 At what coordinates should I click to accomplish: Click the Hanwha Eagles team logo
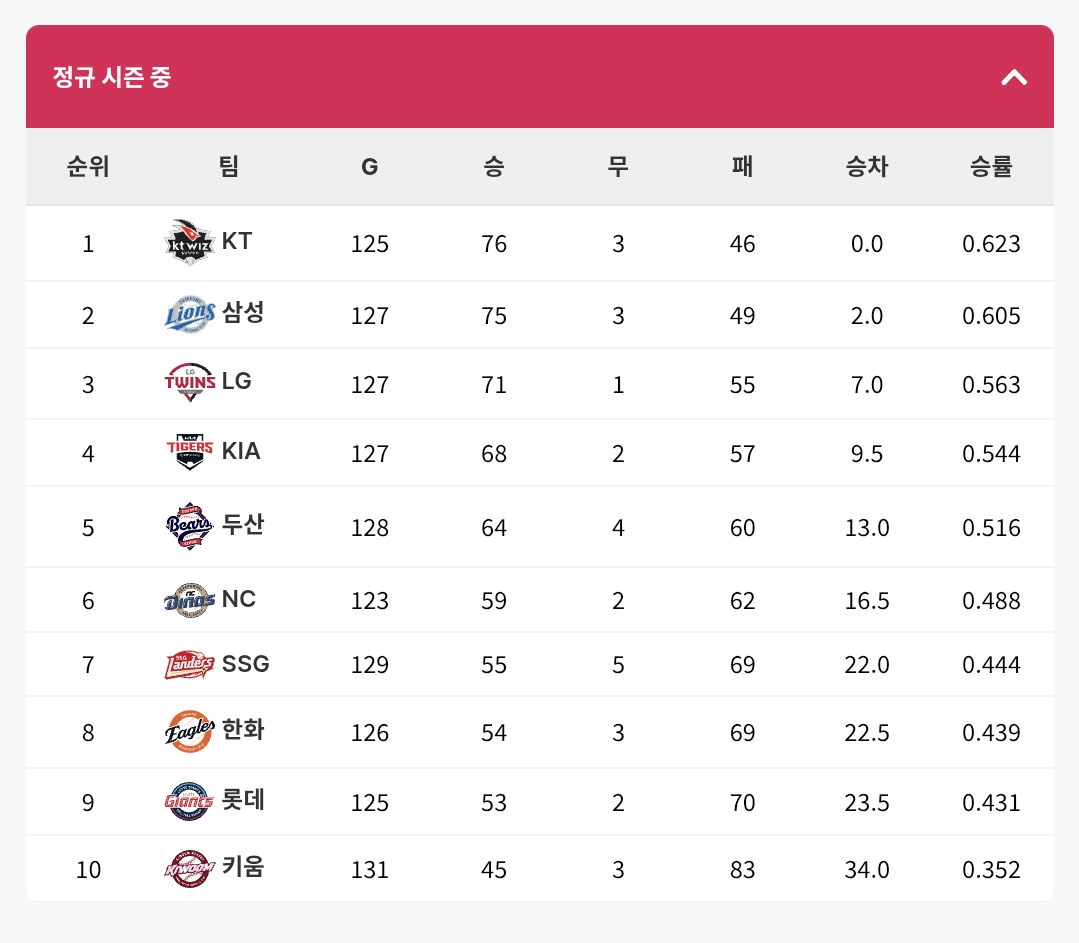click(x=190, y=731)
